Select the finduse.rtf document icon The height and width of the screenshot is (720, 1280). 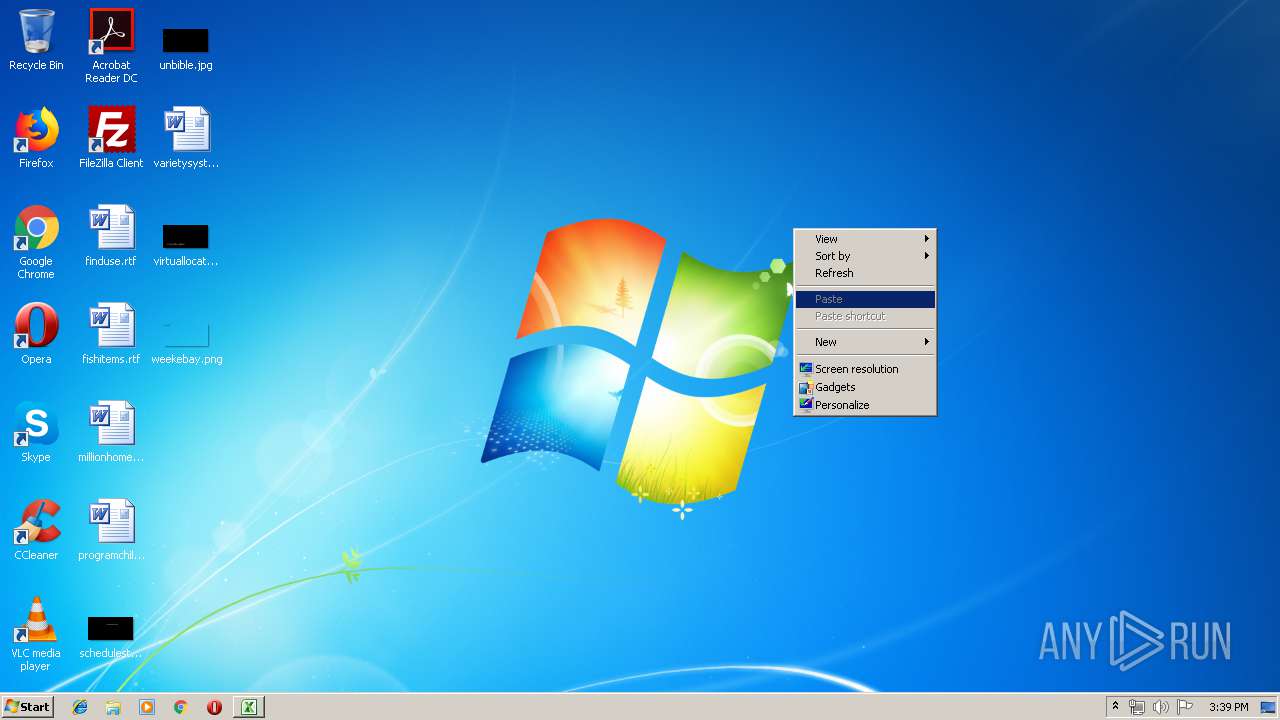tap(111, 236)
